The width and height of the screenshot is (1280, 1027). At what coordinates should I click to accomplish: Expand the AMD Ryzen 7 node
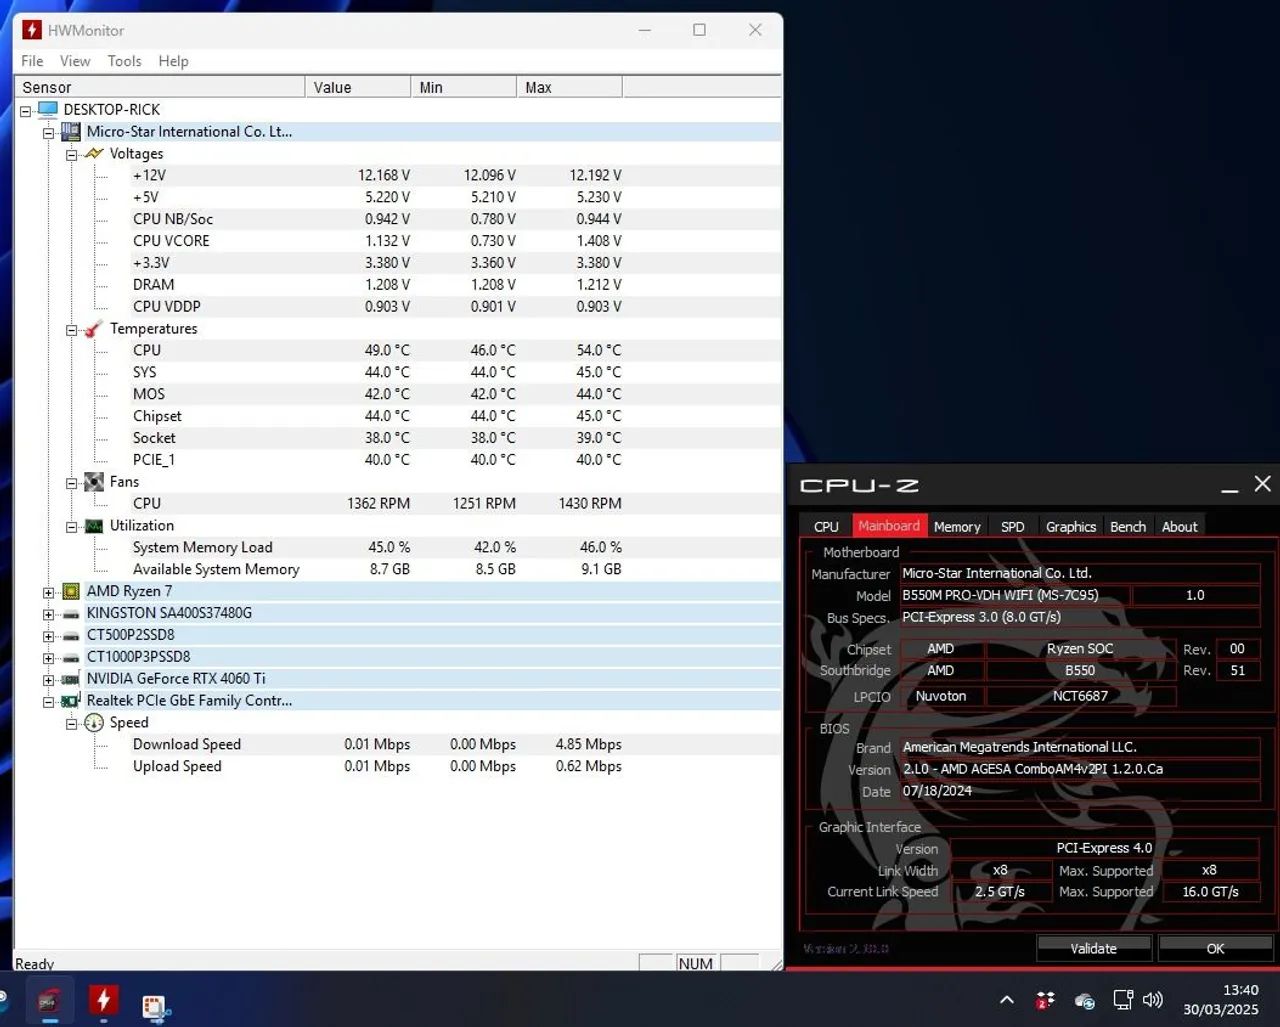48,592
